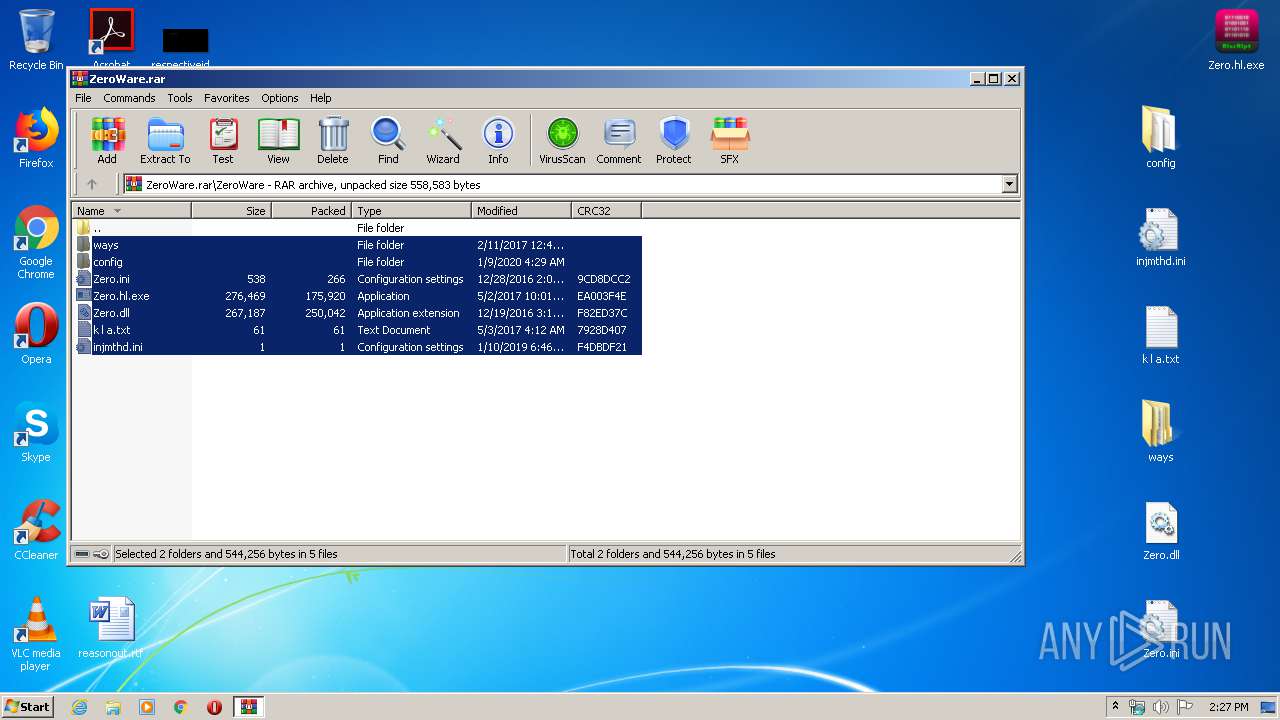Screen dimensions: 1280x720
Task: Open the File menu
Action: pyautogui.click(x=83, y=98)
